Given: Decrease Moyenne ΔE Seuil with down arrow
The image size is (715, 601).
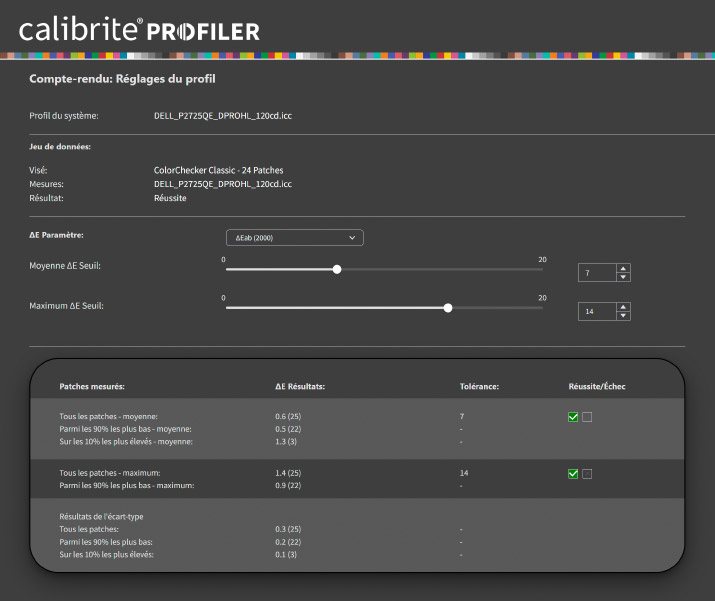Looking at the screenshot, I should (x=623, y=277).
